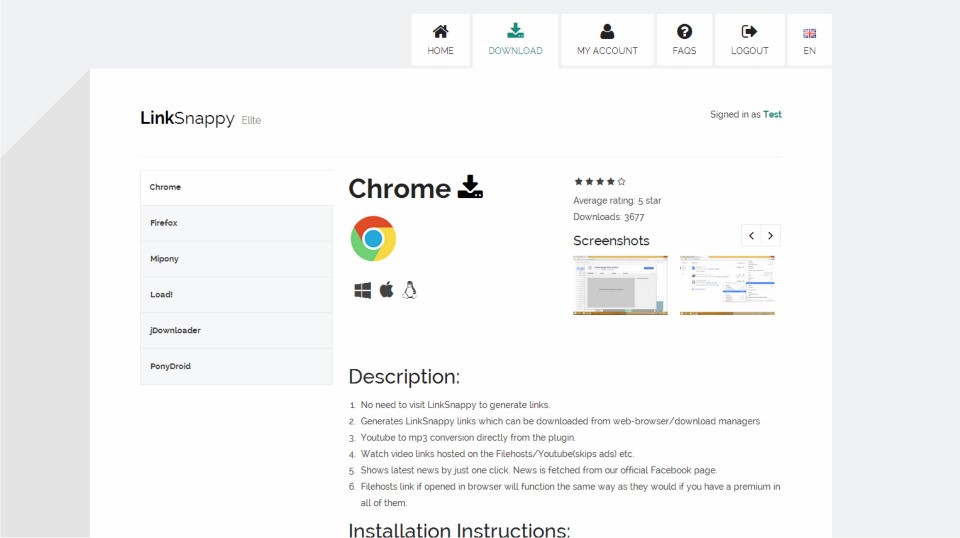
Task: Click the Windows platform icon
Action: point(362,290)
